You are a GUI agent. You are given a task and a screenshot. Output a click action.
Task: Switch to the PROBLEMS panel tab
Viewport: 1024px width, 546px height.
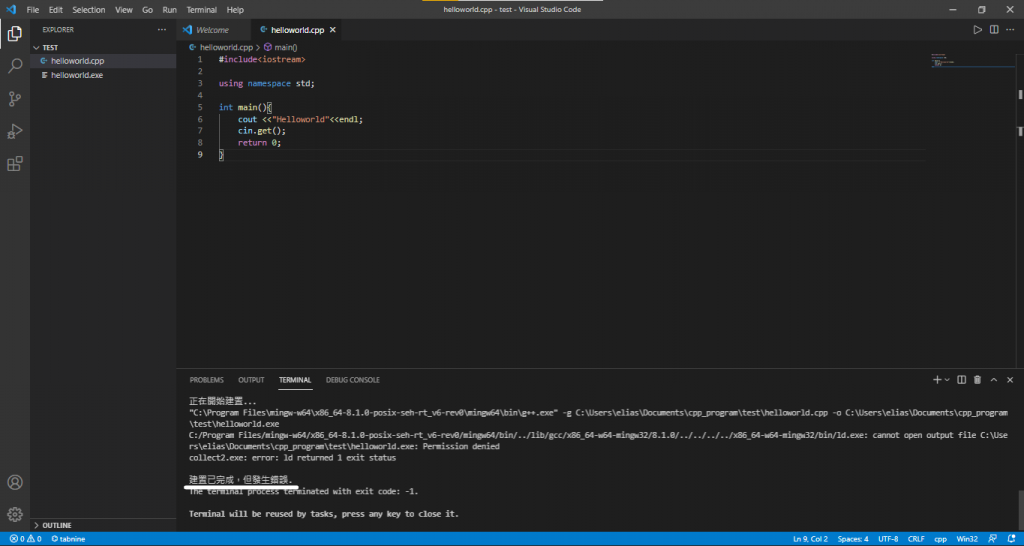coord(206,380)
